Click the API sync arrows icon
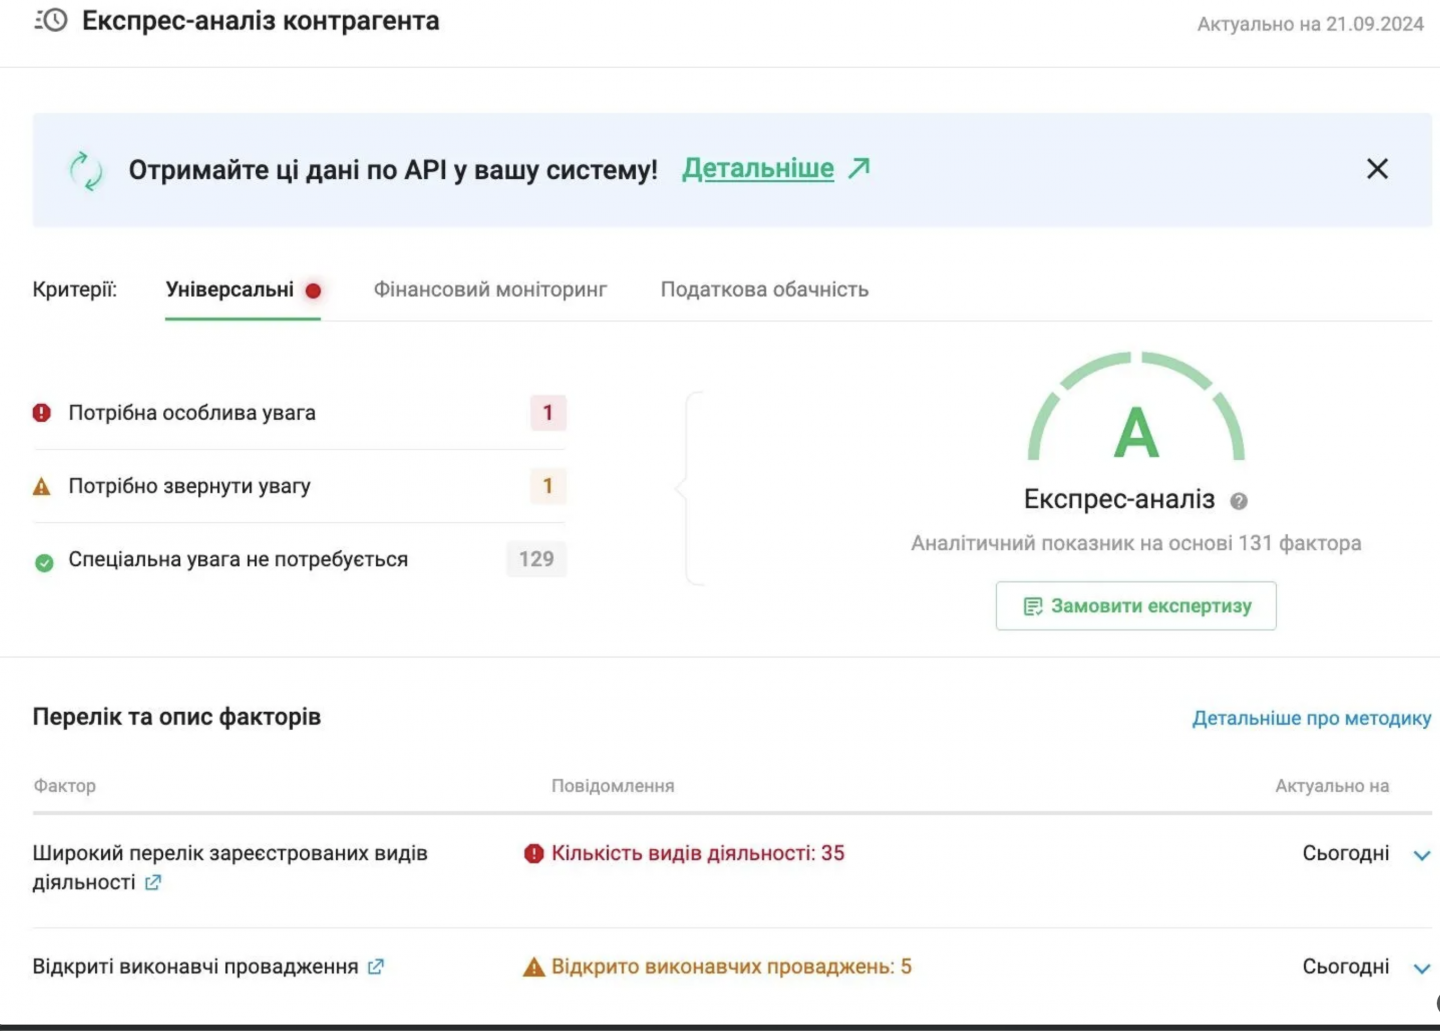Screen dimensions: 1440x1031 (86, 170)
